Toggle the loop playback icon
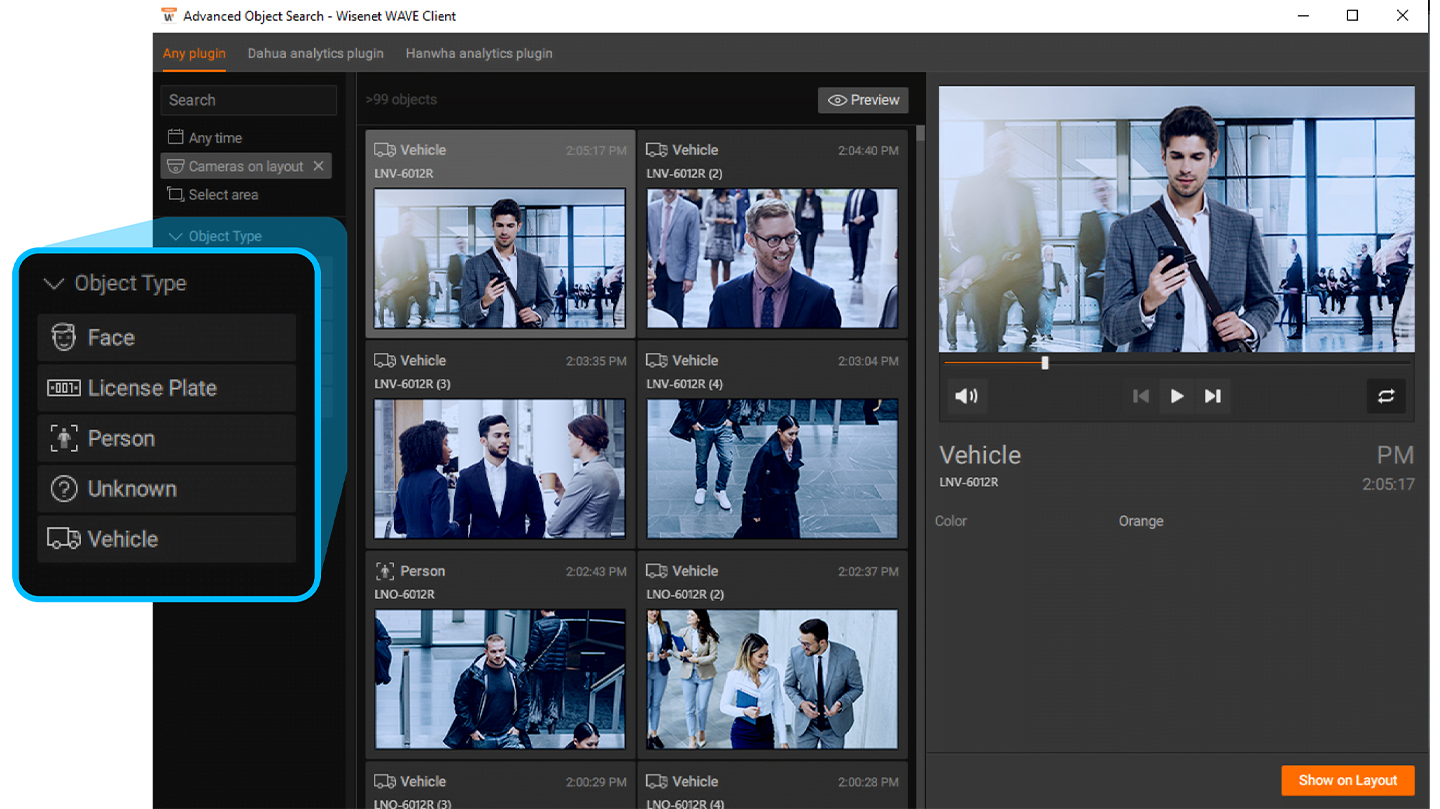 [x=1386, y=396]
